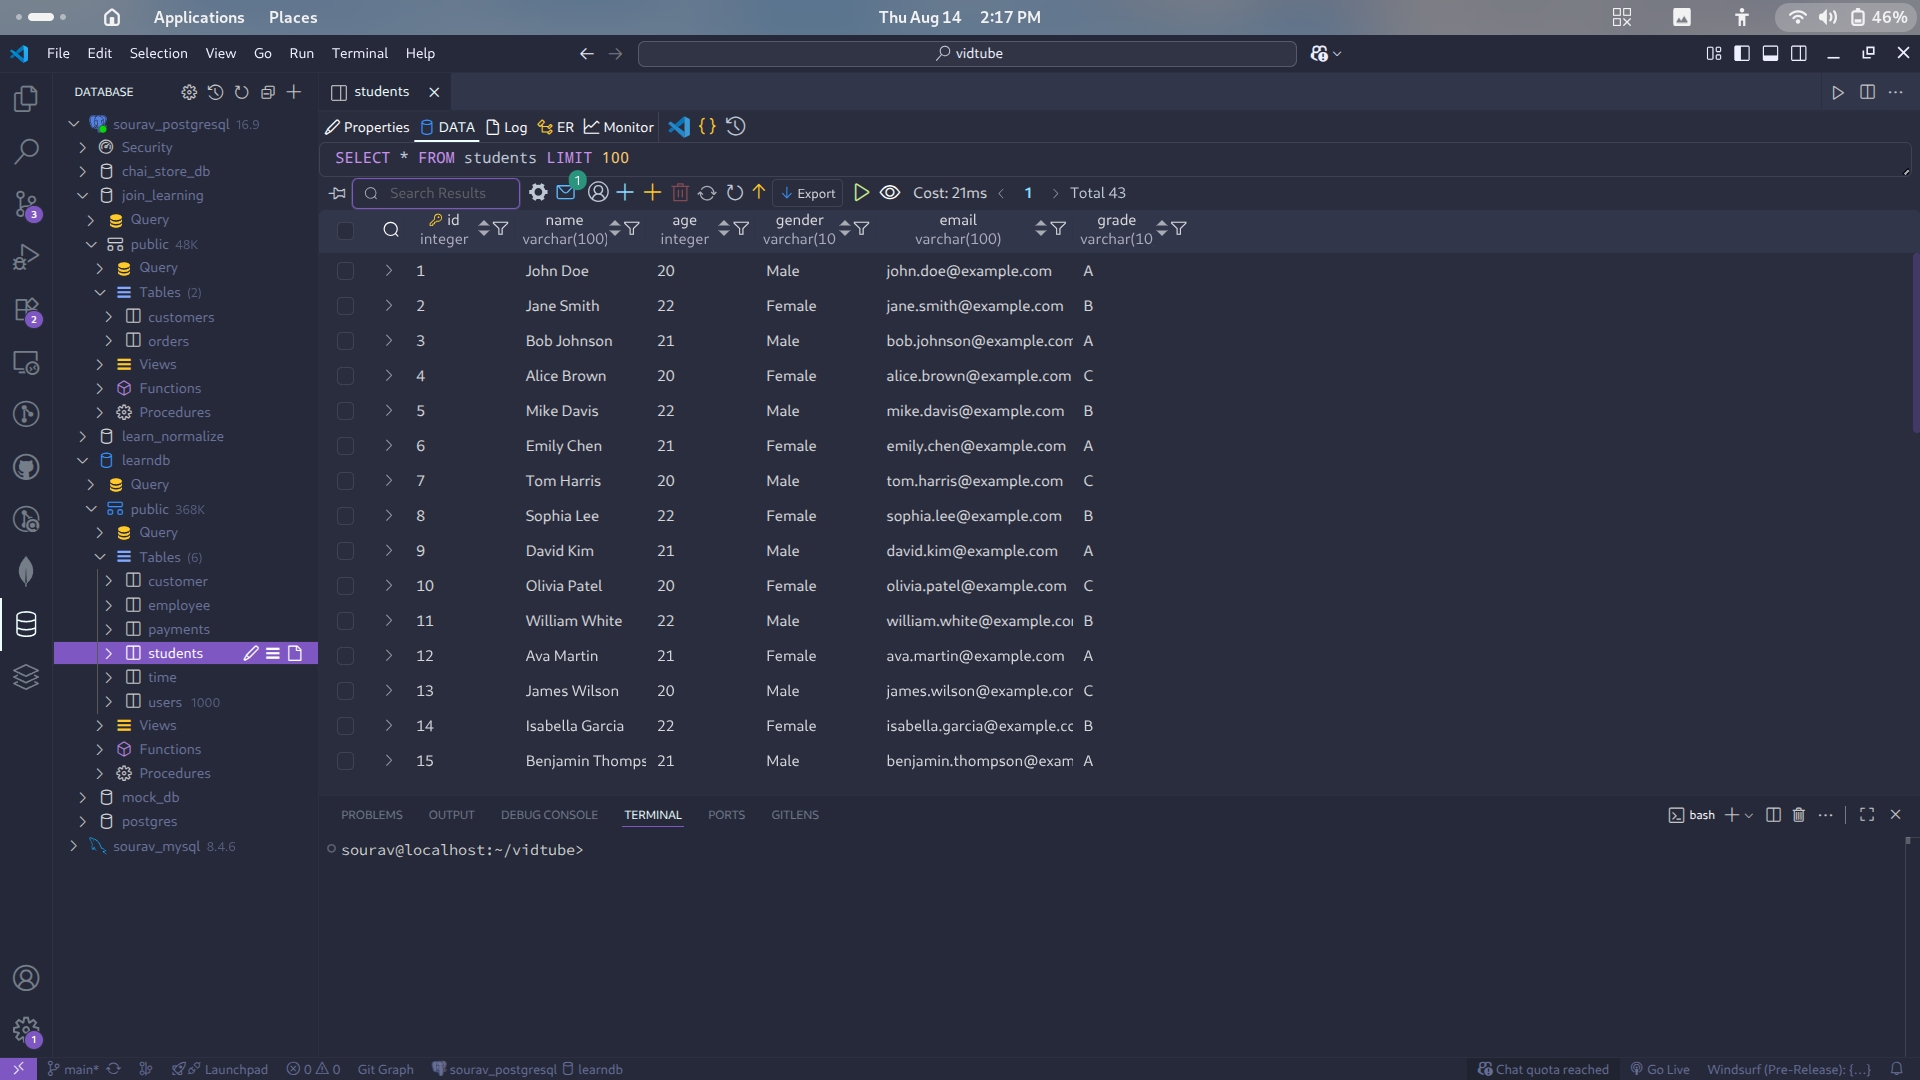Click the blue plus insert row icon
The image size is (1920, 1080).
tap(625, 193)
